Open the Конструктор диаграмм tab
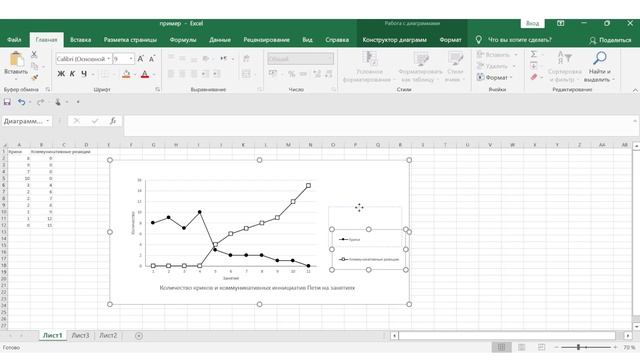640x360 pixels. point(394,40)
